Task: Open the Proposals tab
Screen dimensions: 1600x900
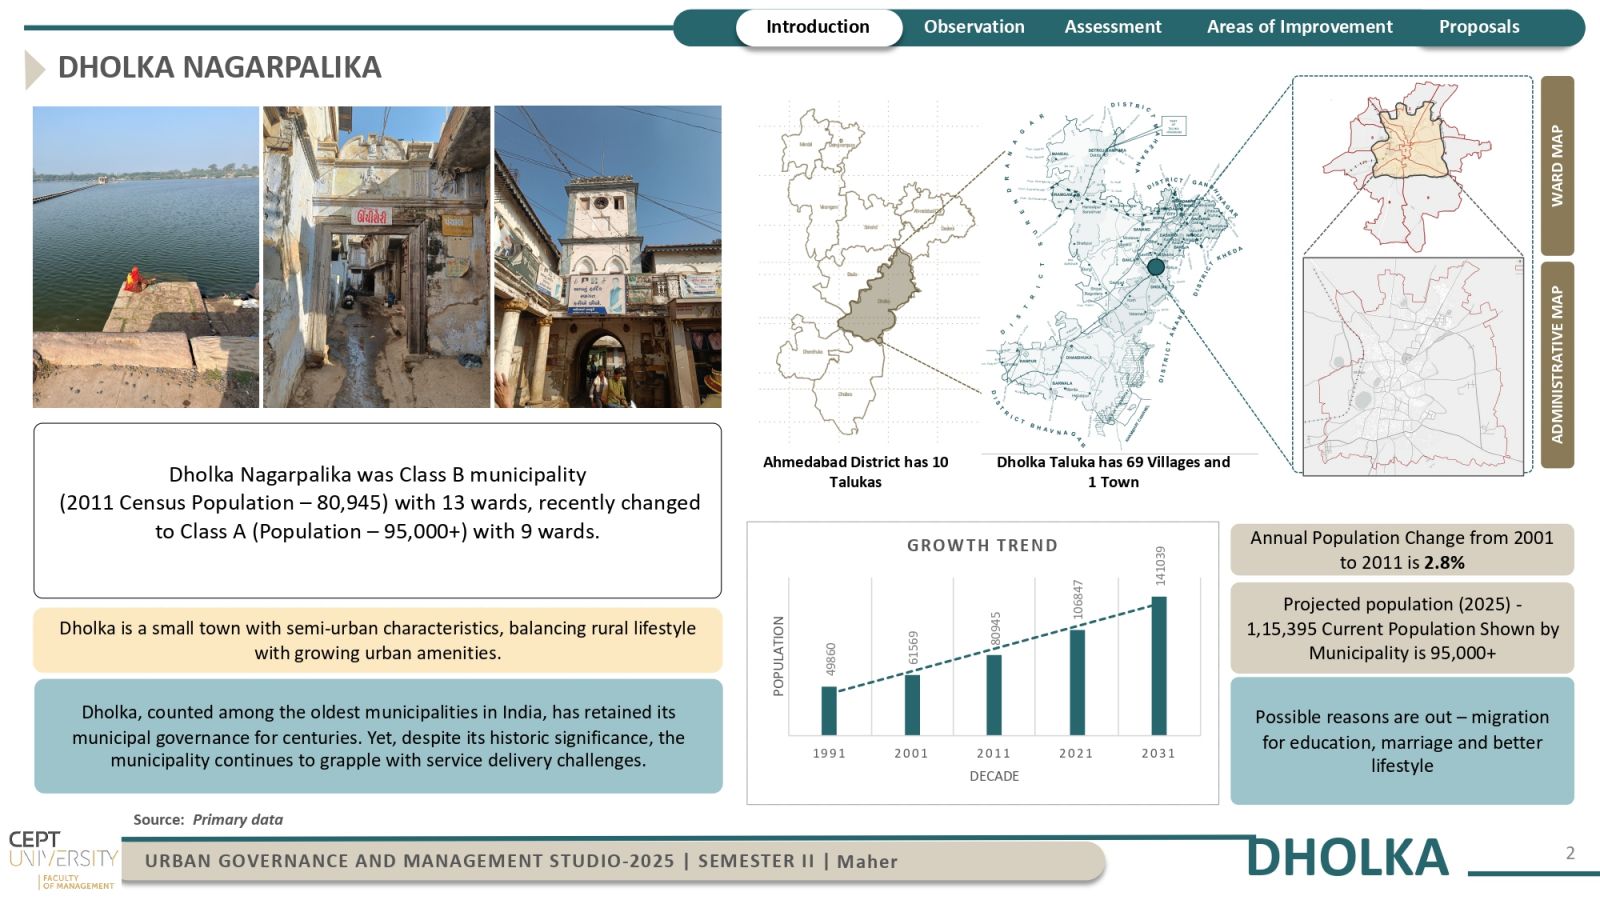Action: coord(1479,27)
